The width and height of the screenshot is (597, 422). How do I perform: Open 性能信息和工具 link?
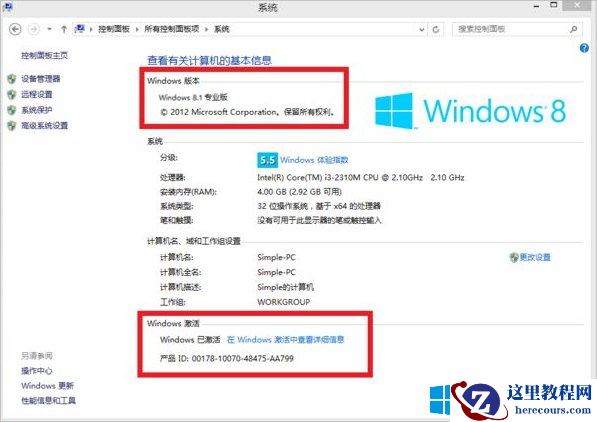point(48,401)
